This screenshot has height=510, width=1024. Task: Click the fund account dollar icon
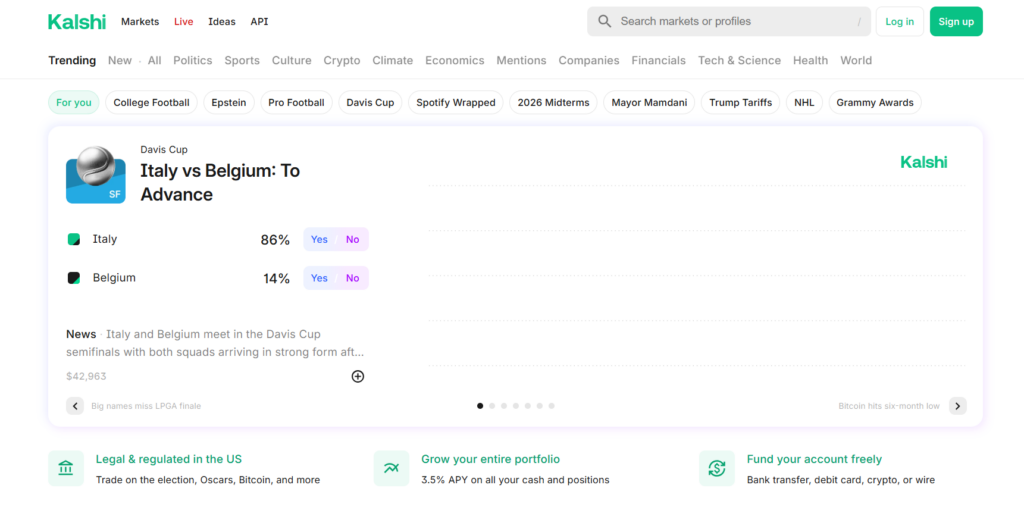click(x=716, y=468)
